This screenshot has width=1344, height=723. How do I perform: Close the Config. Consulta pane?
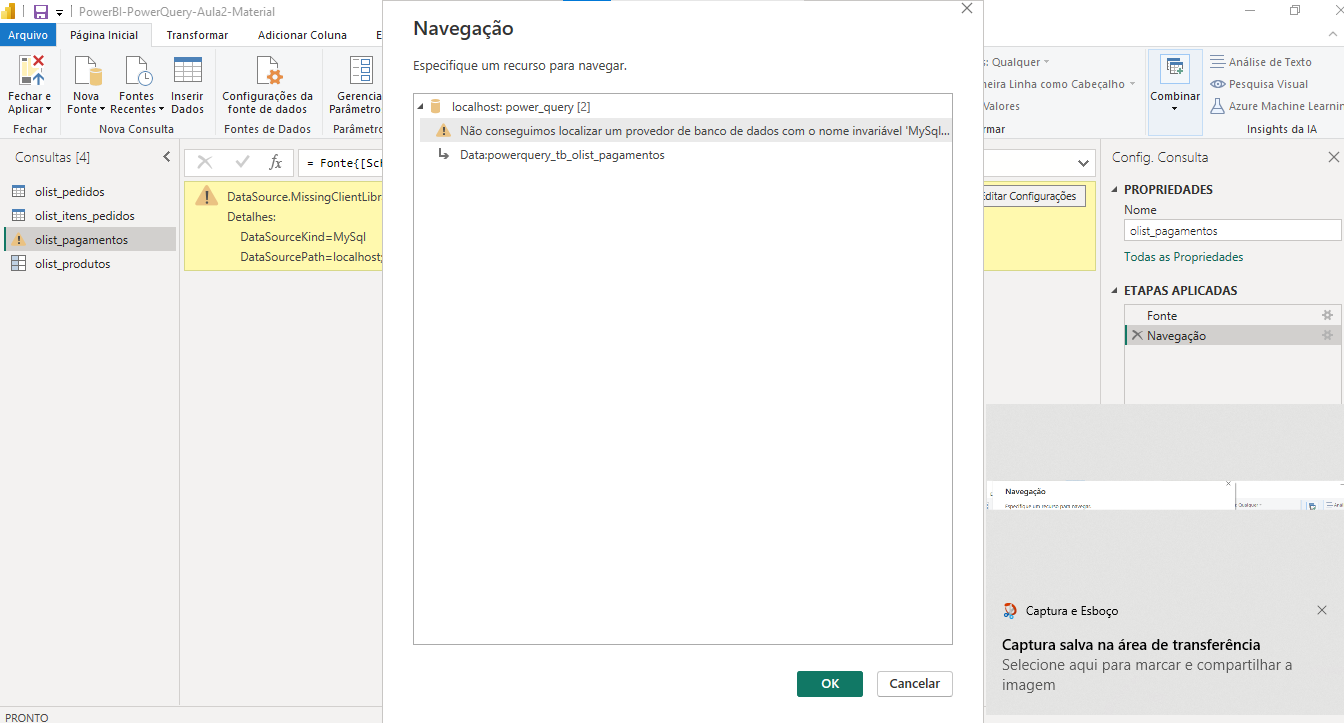point(1333,157)
